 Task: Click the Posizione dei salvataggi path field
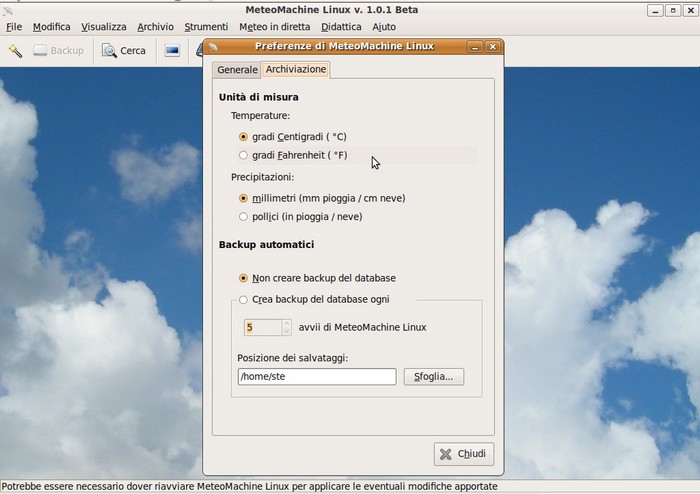click(317, 377)
